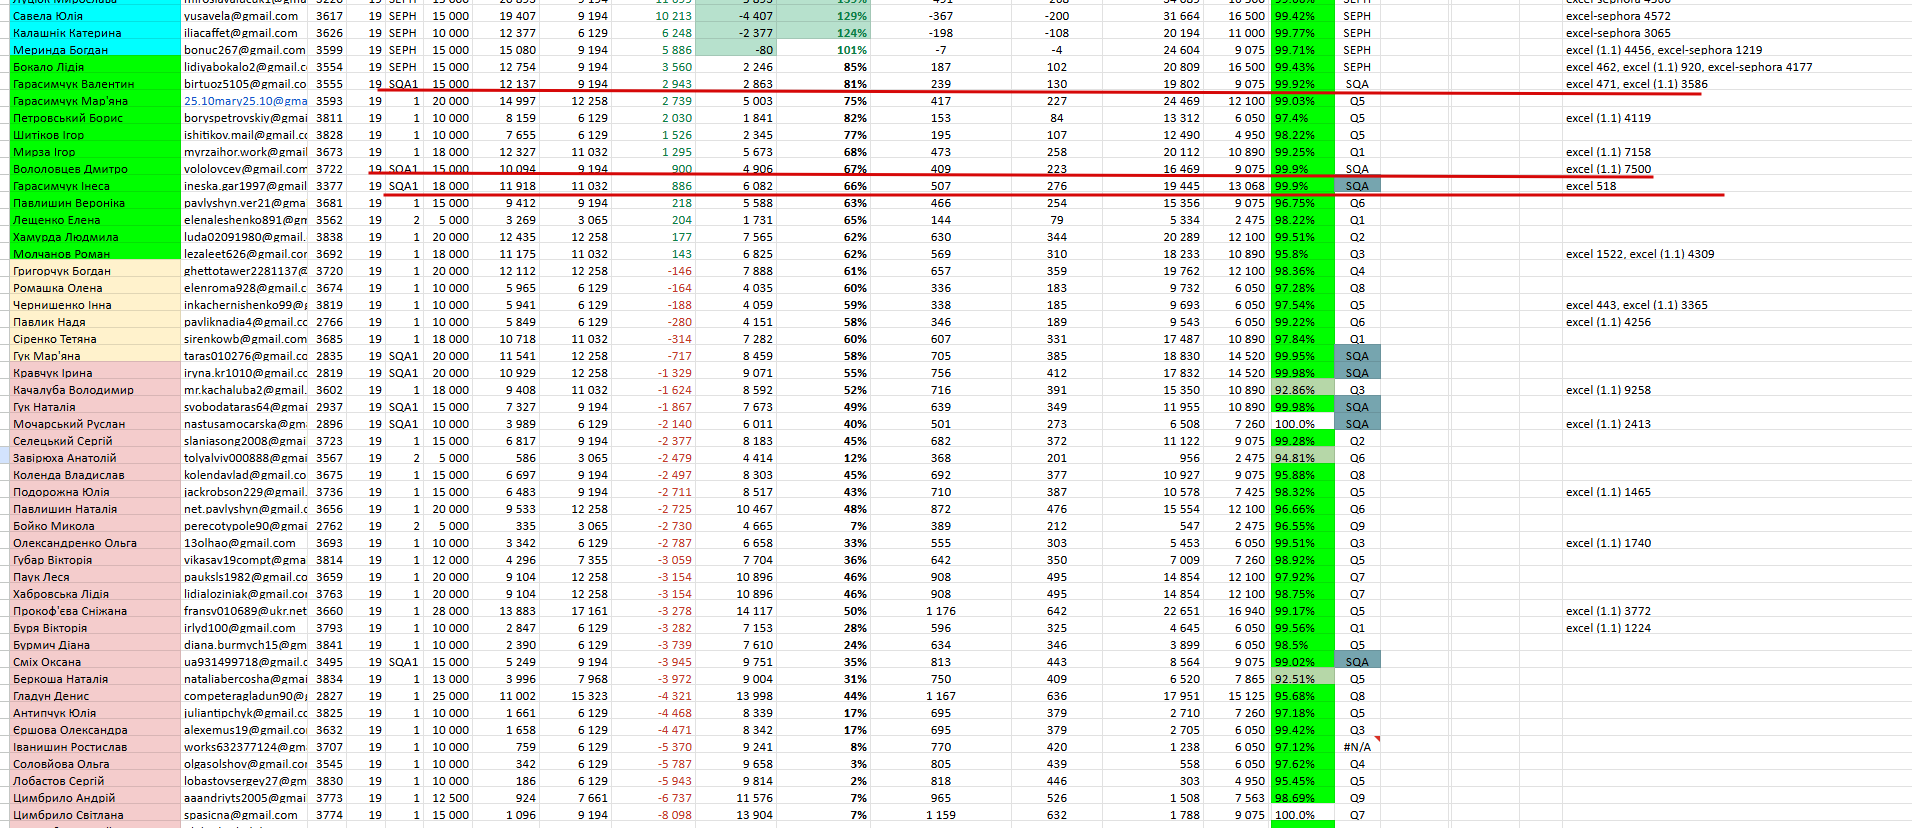The image size is (1912, 828).
Task: Select the name cell Григорчук Богдан
Action: (x=96, y=271)
